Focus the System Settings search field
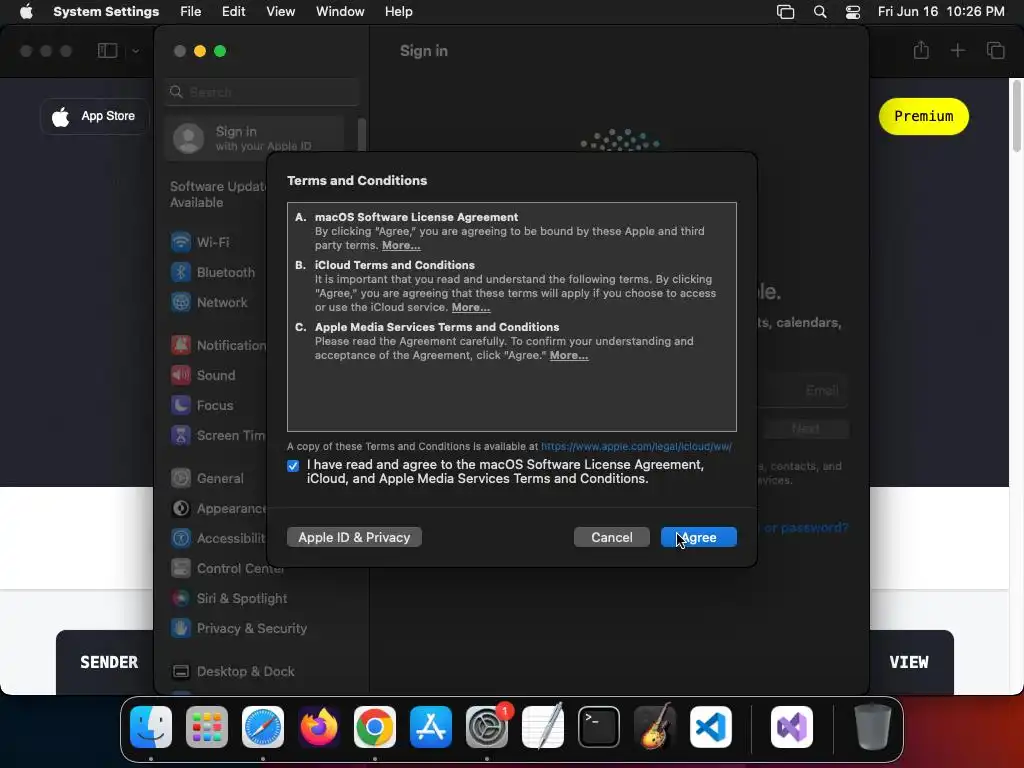Image resolution: width=1024 pixels, height=768 pixels. point(262,92)
